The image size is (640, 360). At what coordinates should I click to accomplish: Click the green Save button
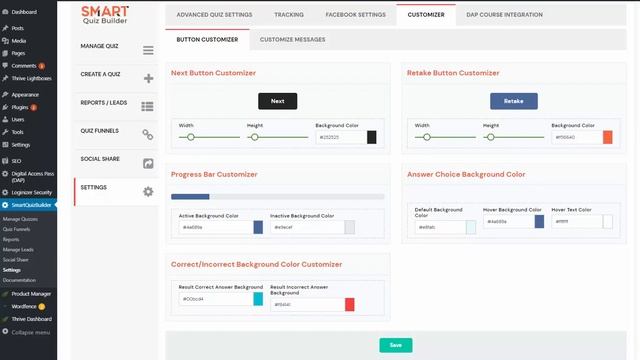coord(396,345)
